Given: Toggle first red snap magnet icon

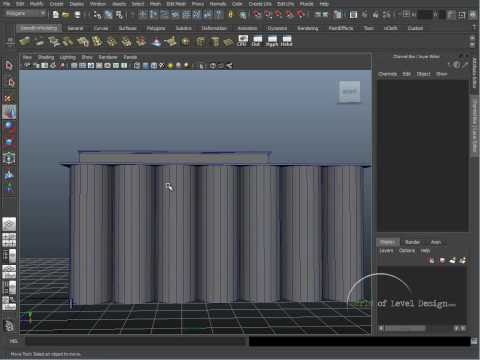Looking at the screenshot, I should tap(256, 14).
